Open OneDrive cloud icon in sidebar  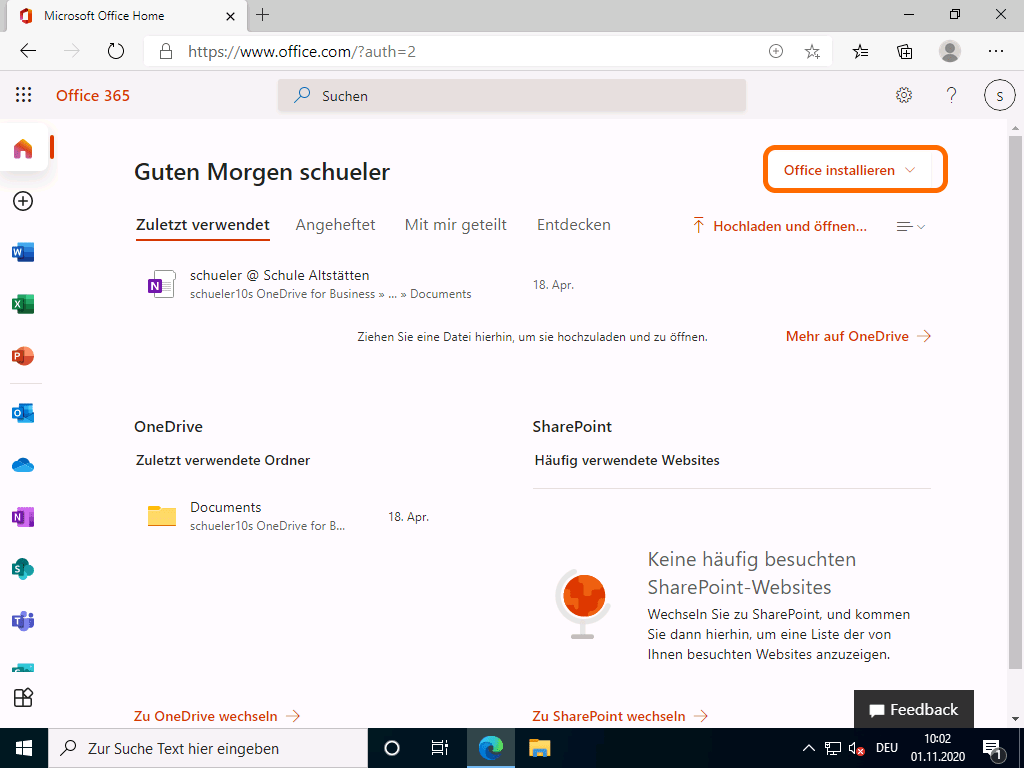coord(22,465)
